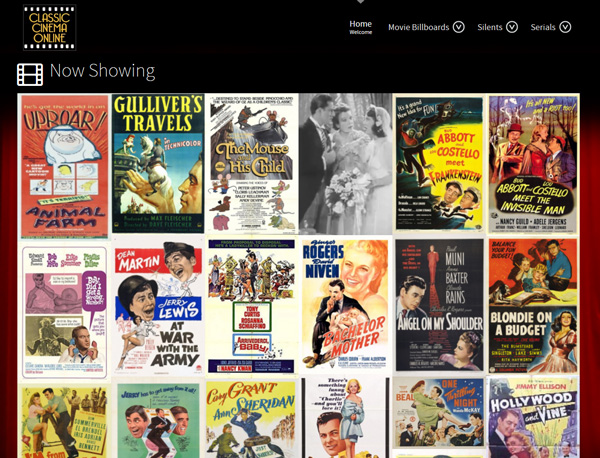Open the Hollywood and Vine poster

tap(533, 418)
